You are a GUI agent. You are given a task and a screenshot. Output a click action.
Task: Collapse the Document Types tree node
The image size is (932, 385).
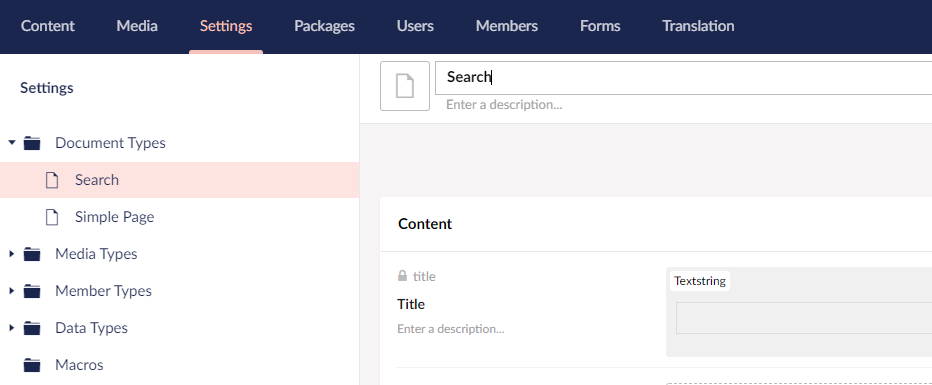tap(11, 143)
